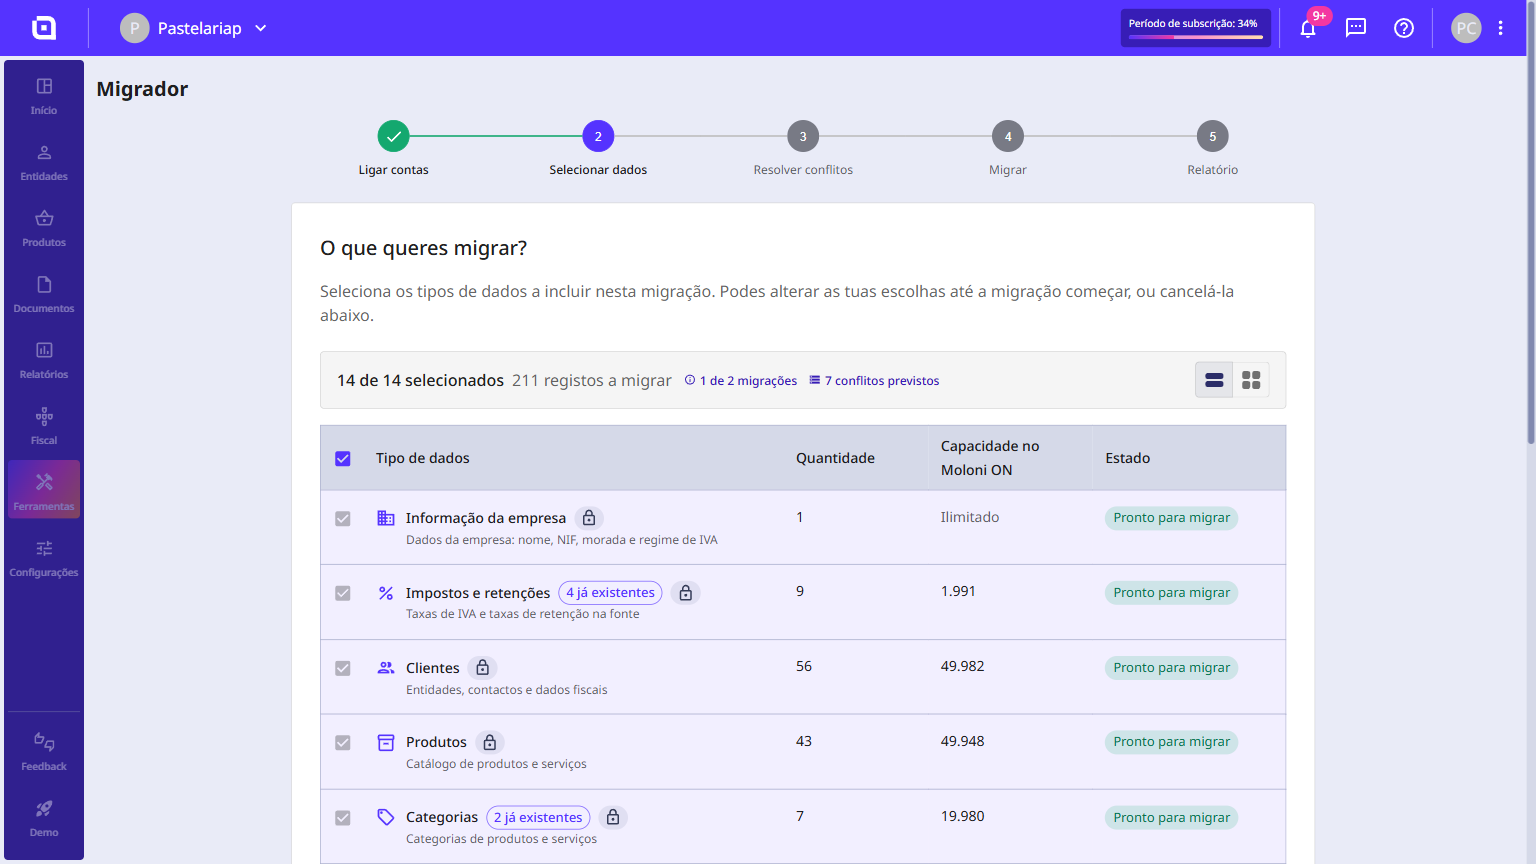Toggle the Categorias row checkbox
The image size is (1536, 864).
click(x=343, y=818)
